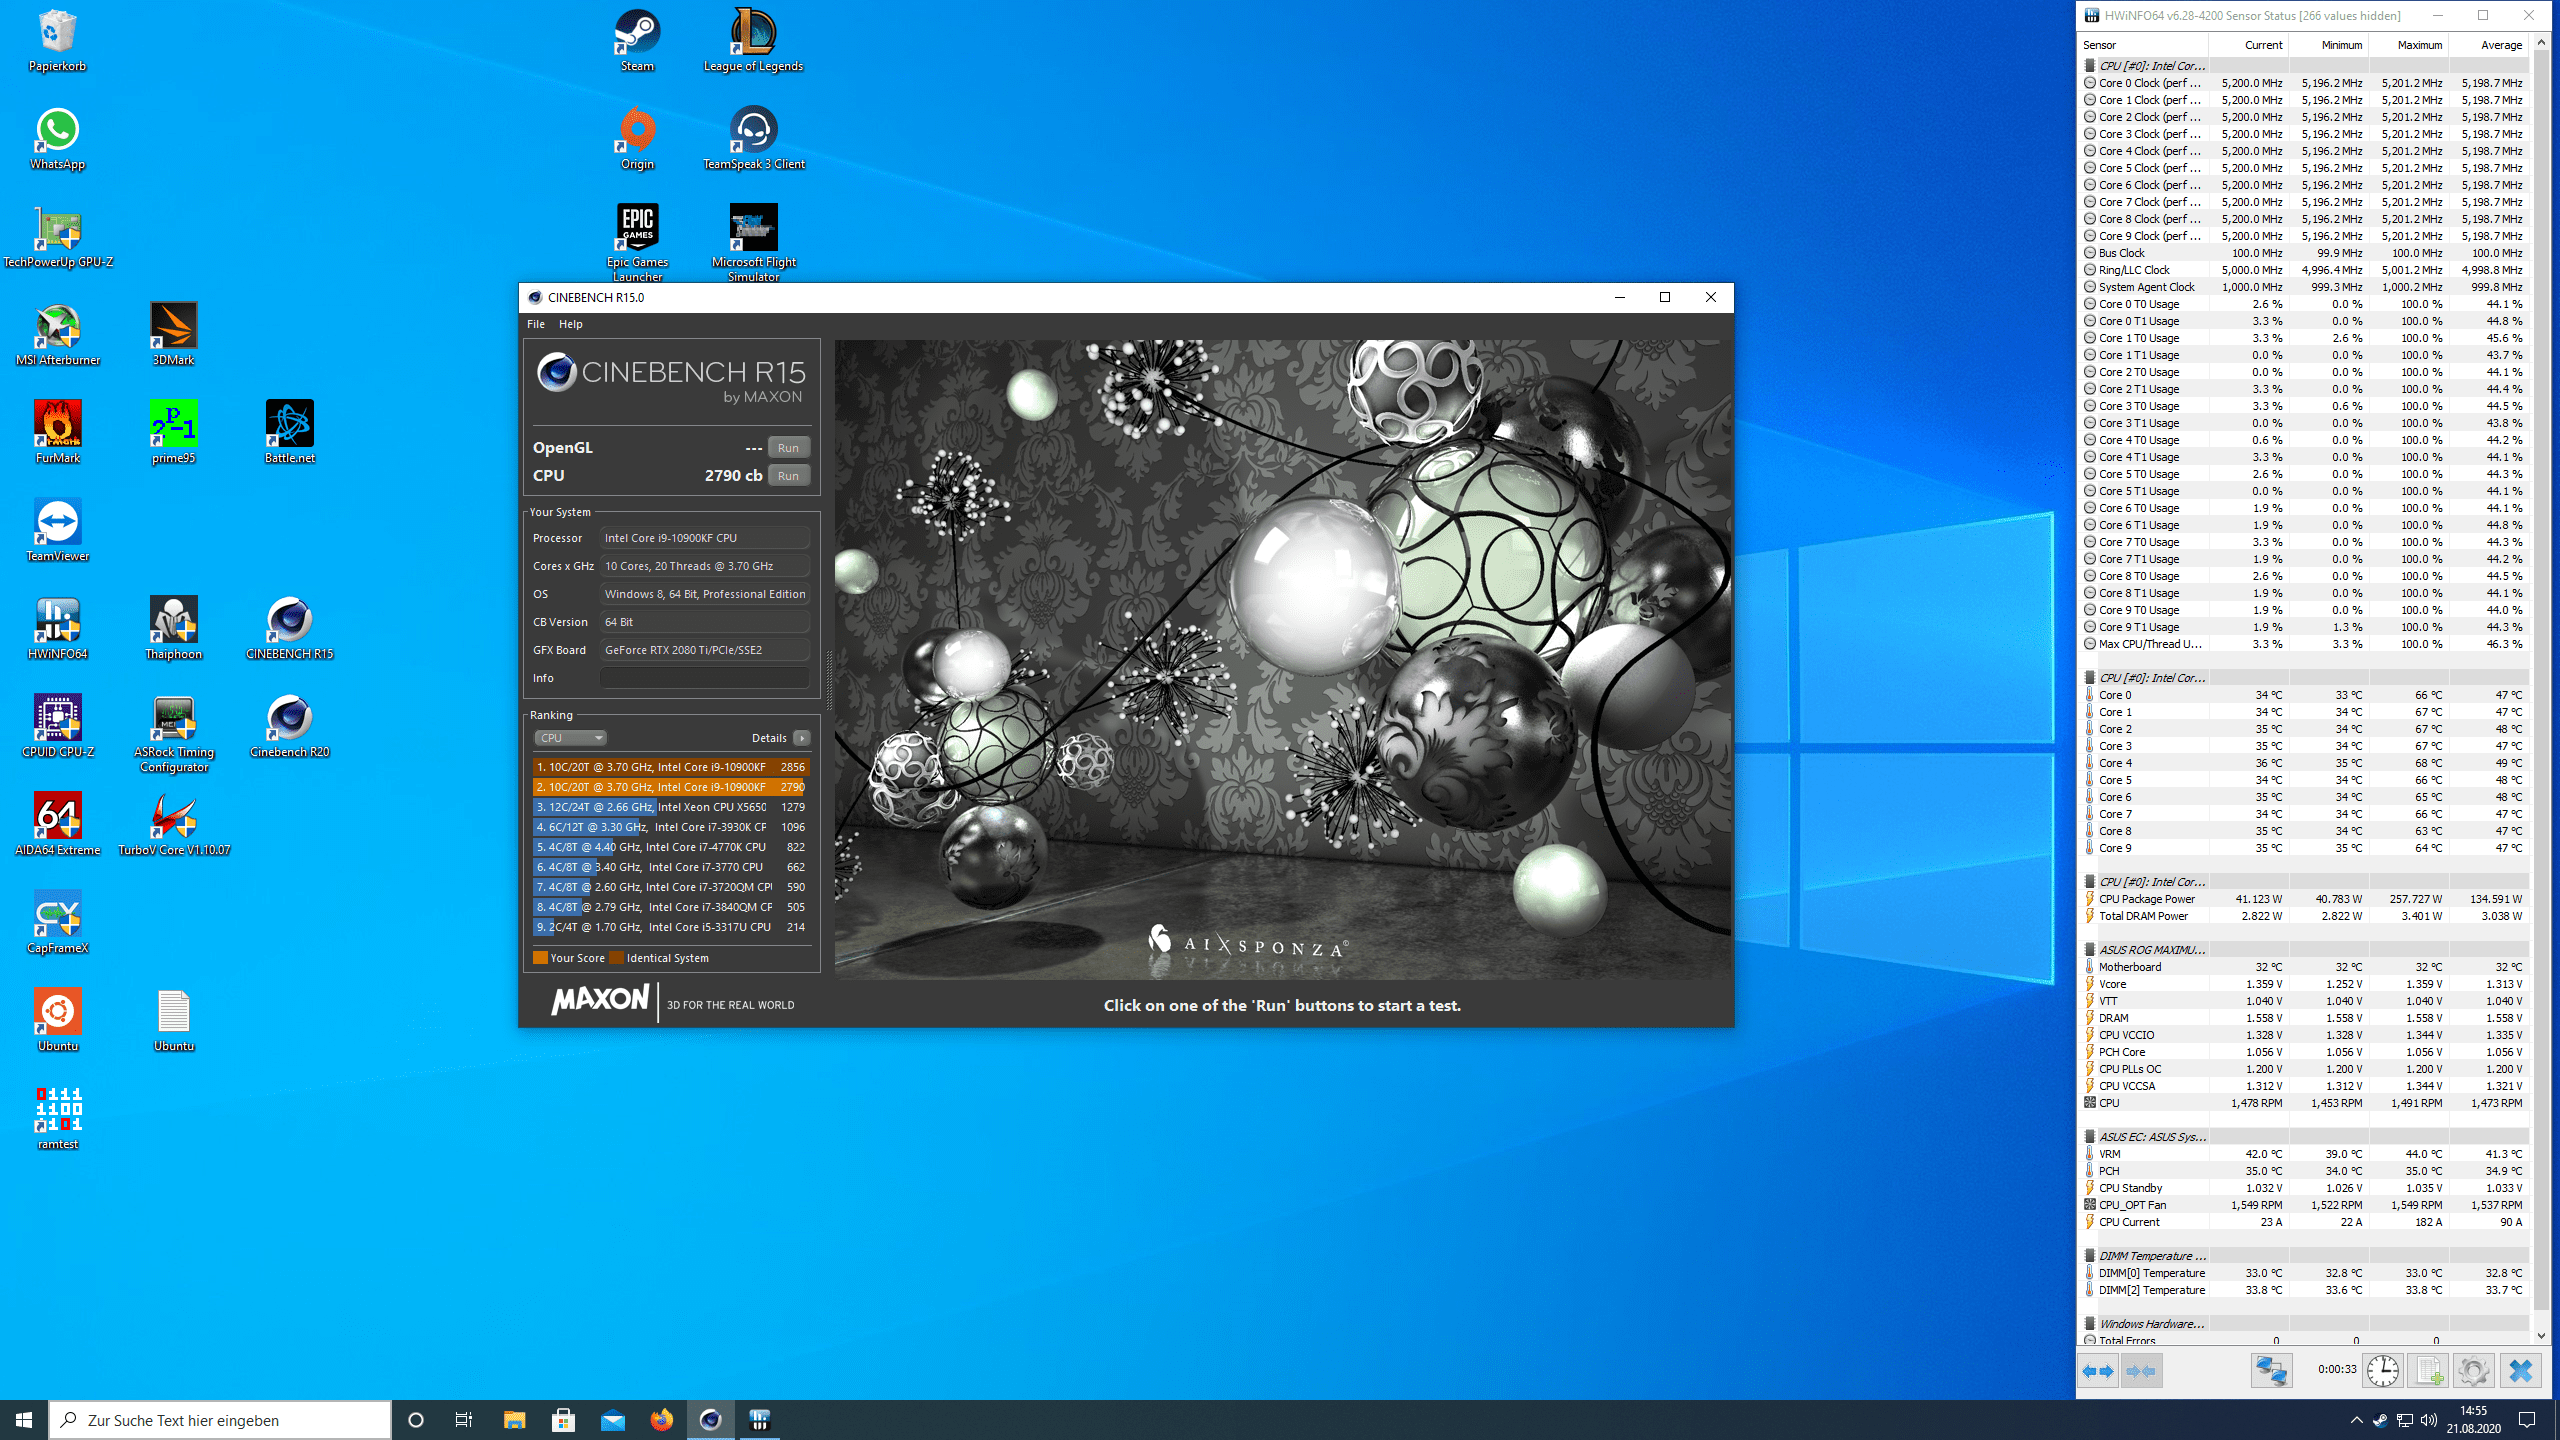2560x1440 pixels.
Task: Select the Battle.net desktop icon
Action: 289,433
